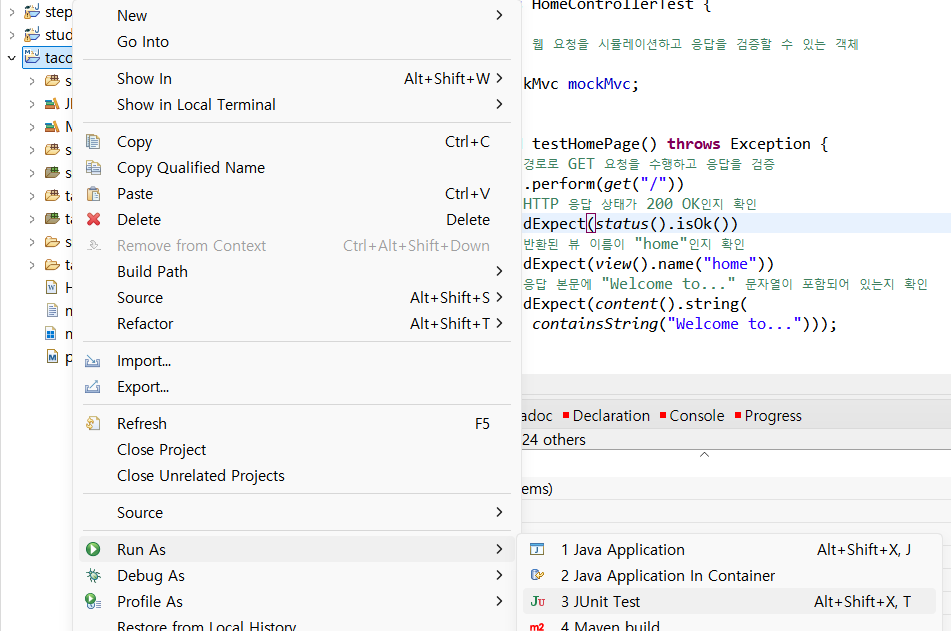Open the Build Path submenu arrow
951x631 pixels.
(499, 271)
